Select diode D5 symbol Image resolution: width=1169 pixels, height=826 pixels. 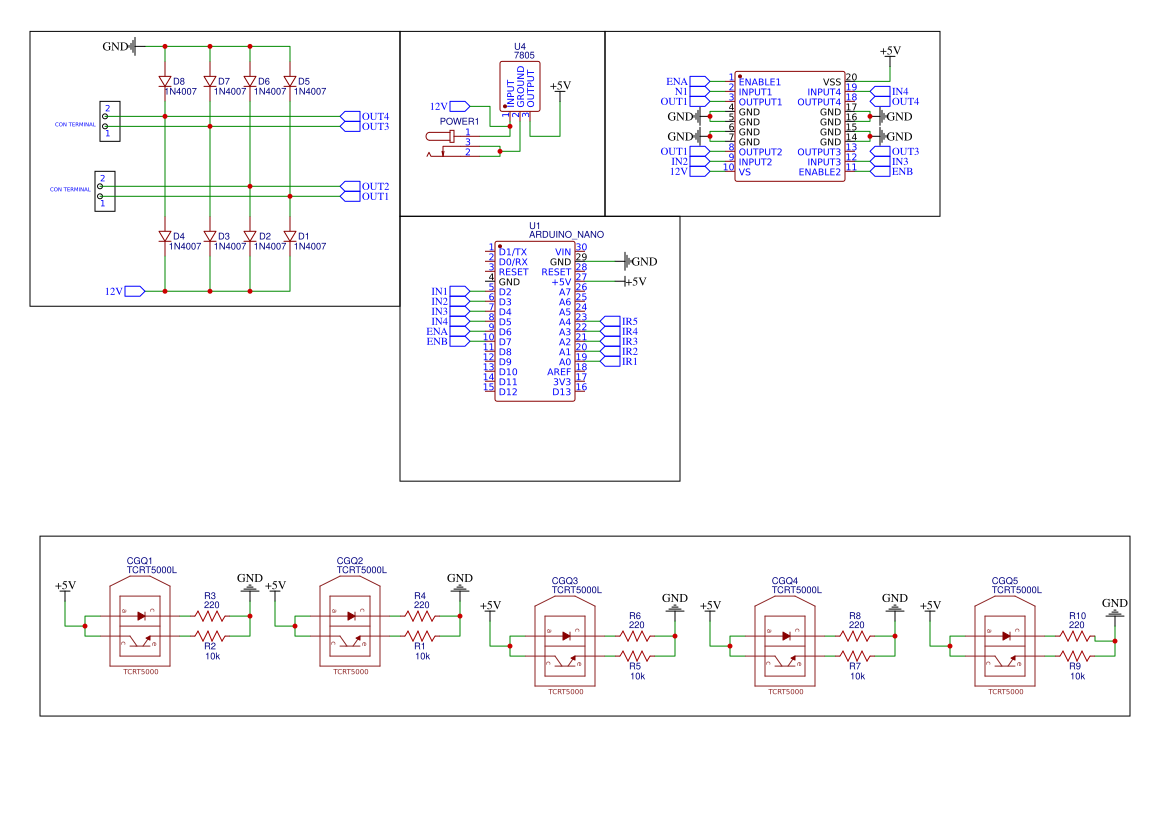click(290, 81)
